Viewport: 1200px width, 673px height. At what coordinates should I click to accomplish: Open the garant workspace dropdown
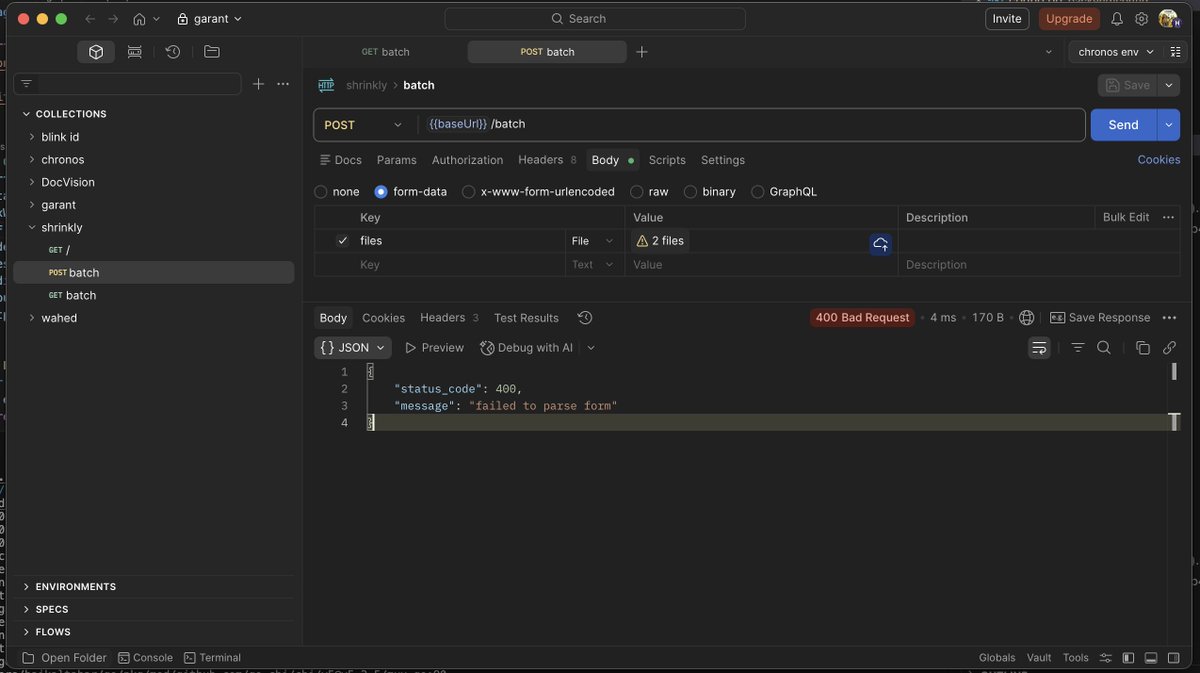pos(209,19)
